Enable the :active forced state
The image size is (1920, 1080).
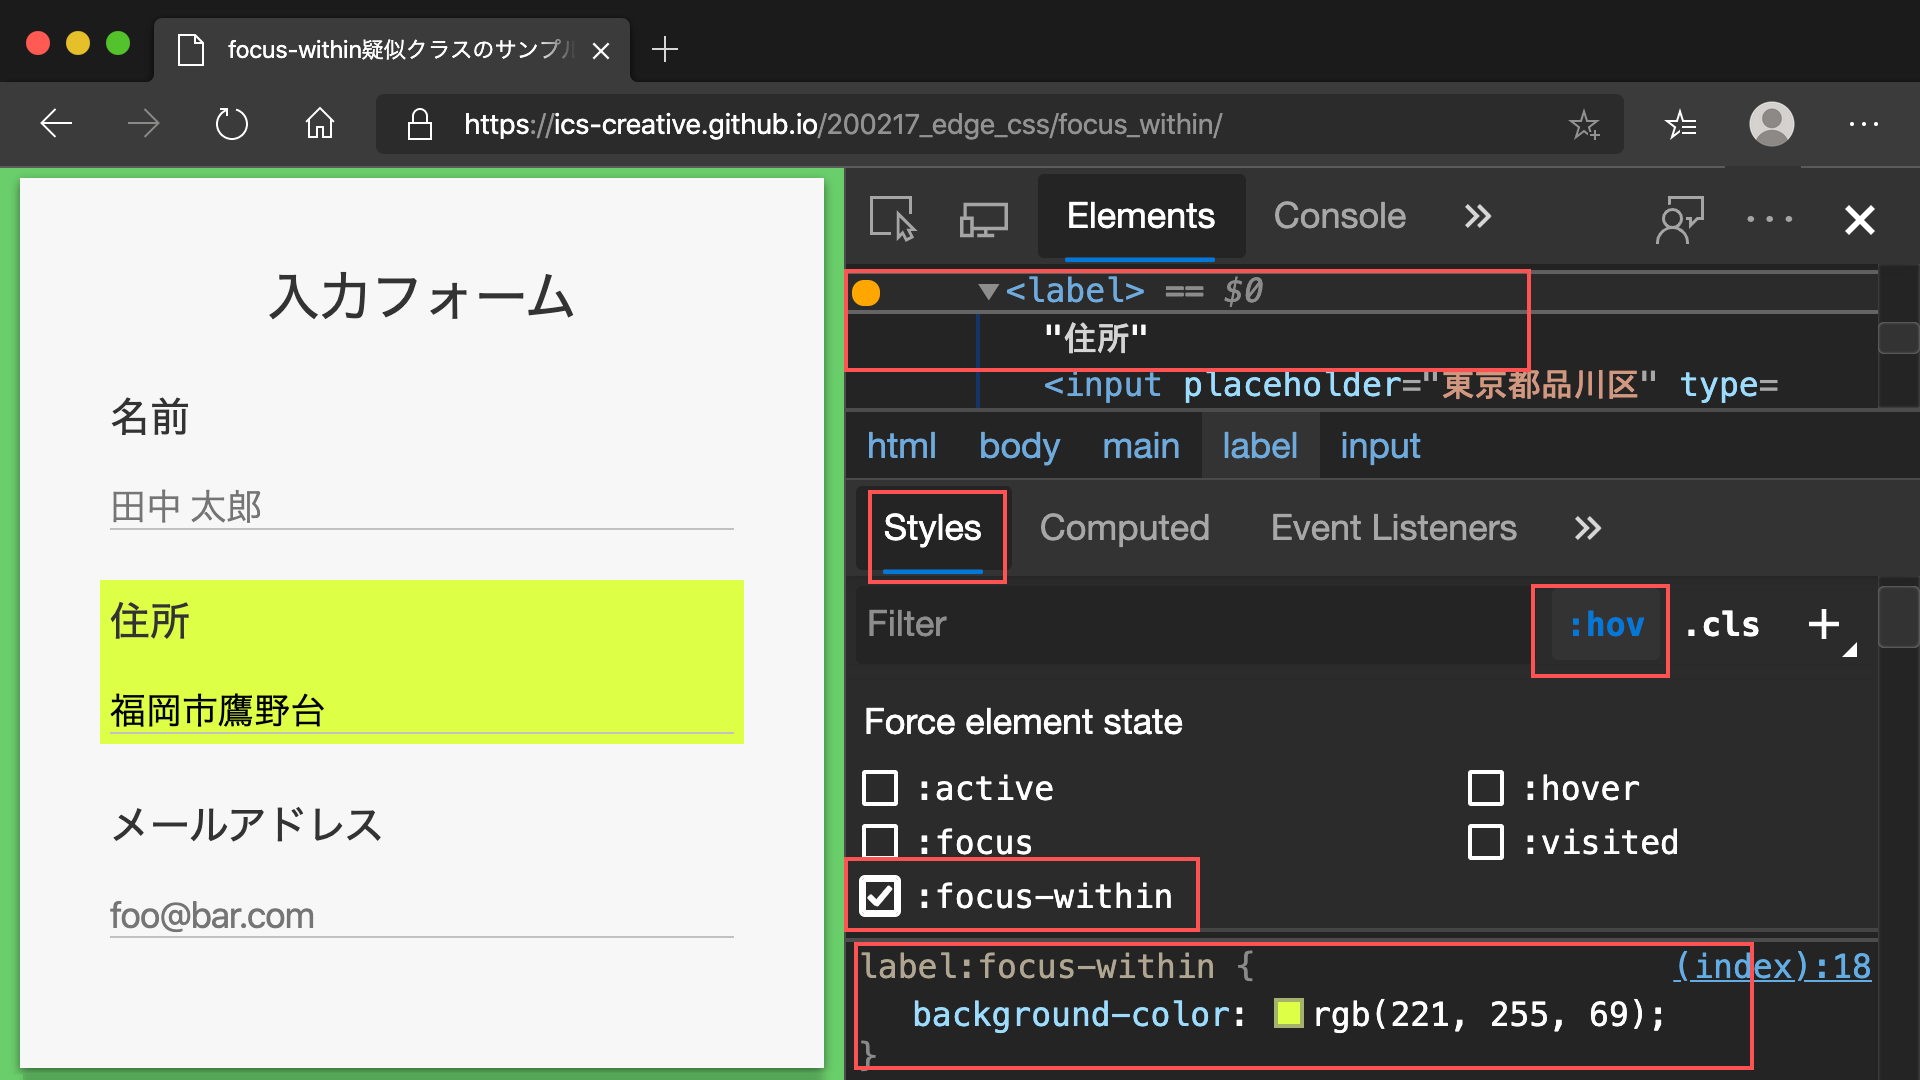click(x=880, y=788)
